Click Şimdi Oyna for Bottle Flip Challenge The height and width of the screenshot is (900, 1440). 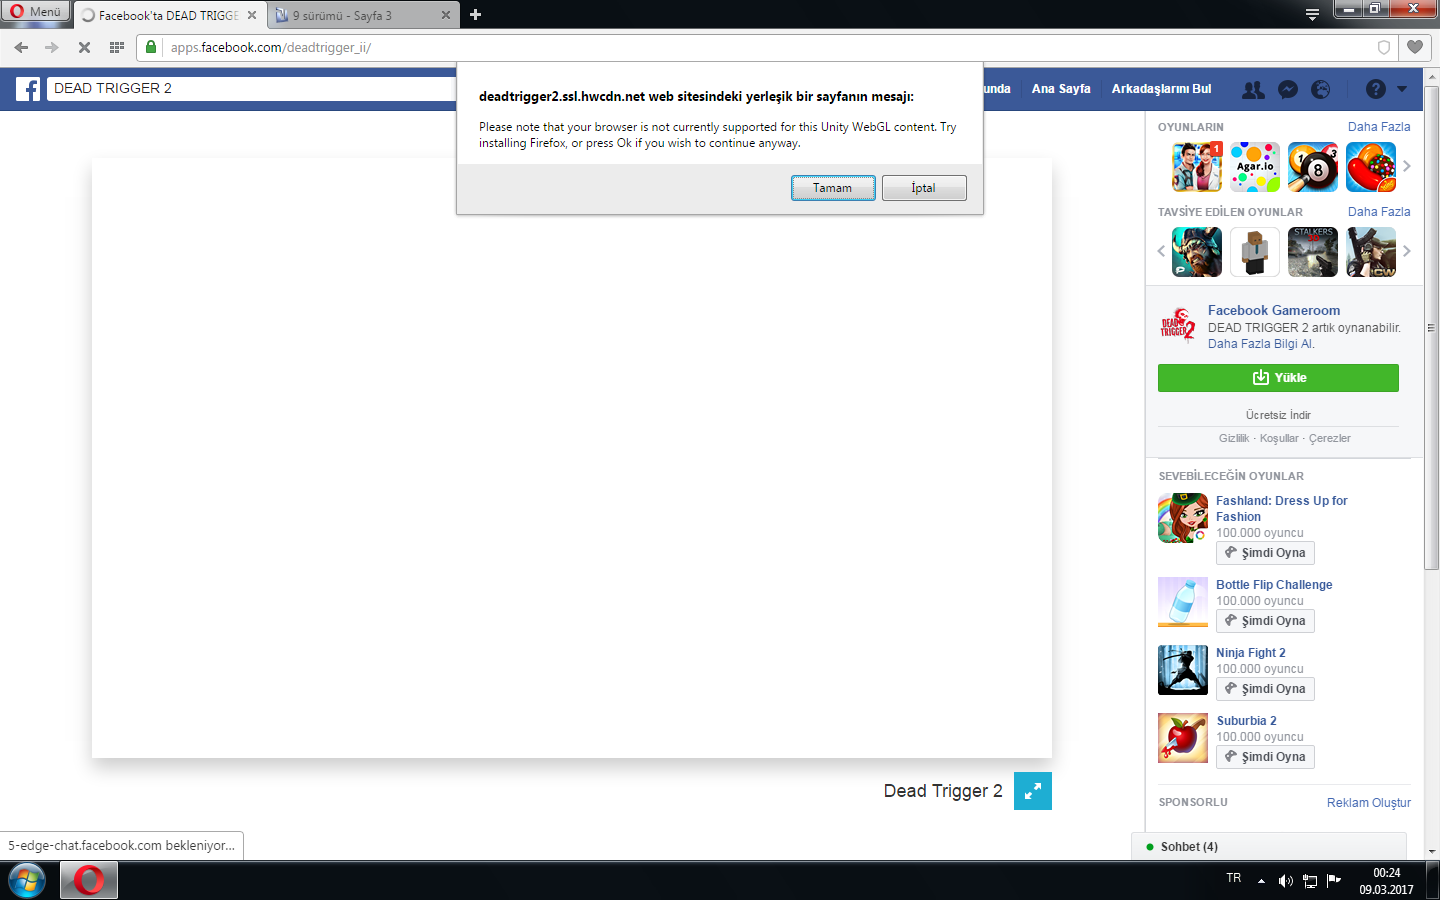click(x=1265, y=621)
